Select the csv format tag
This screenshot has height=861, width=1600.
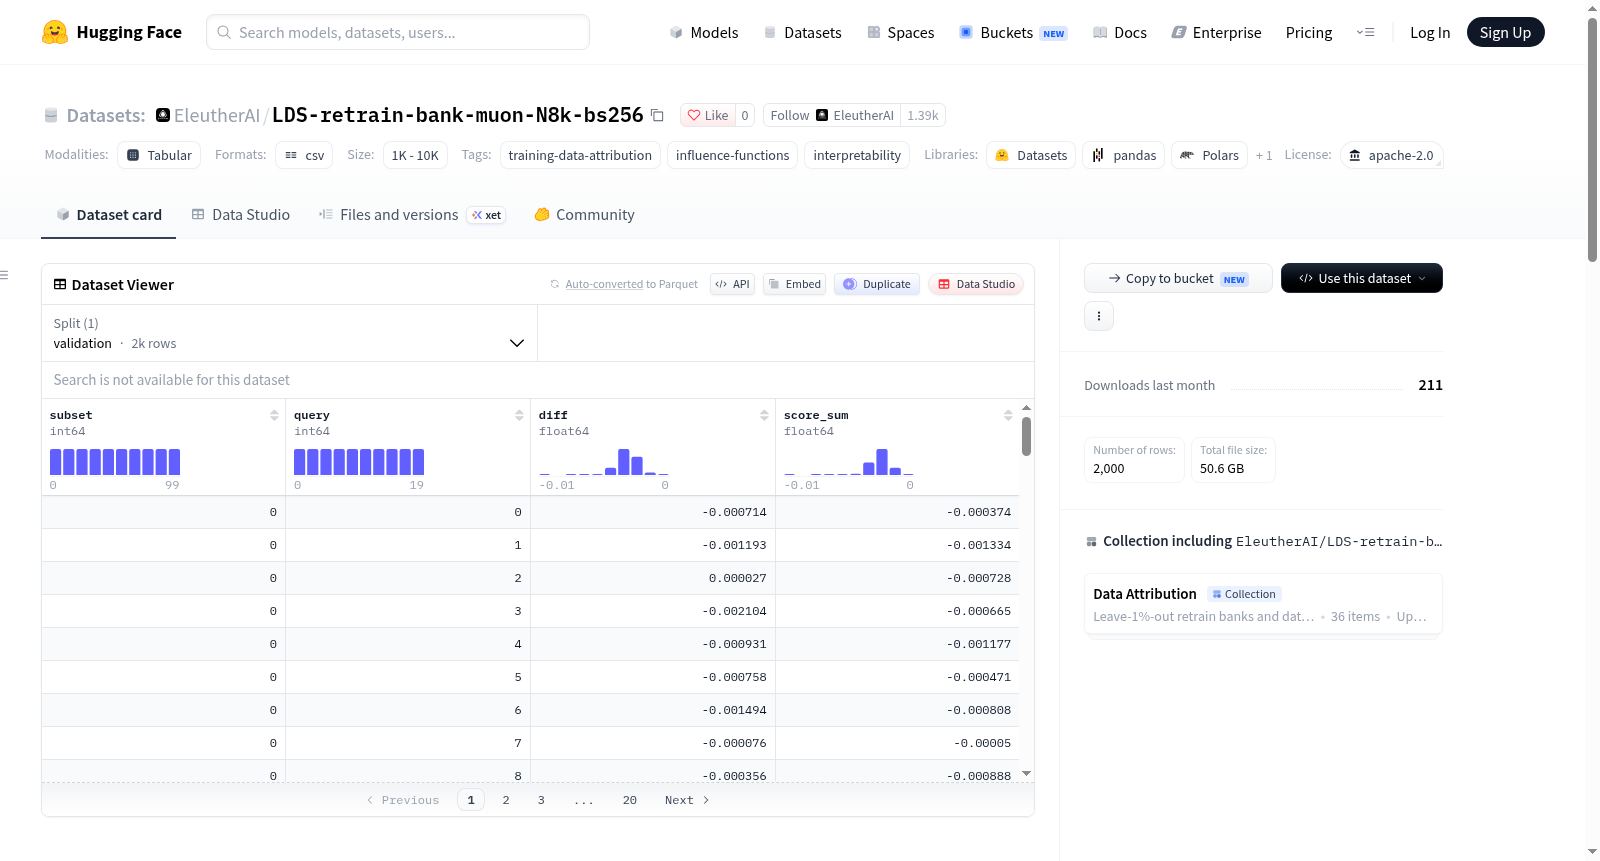click(305, 155)
